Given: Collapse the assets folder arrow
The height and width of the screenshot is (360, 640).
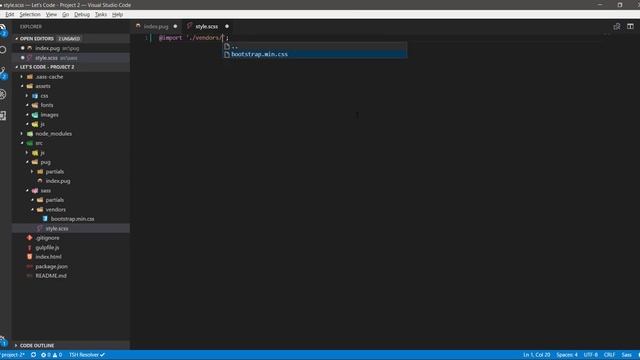Looking at the screenshot, I should (x=22, y=86).
